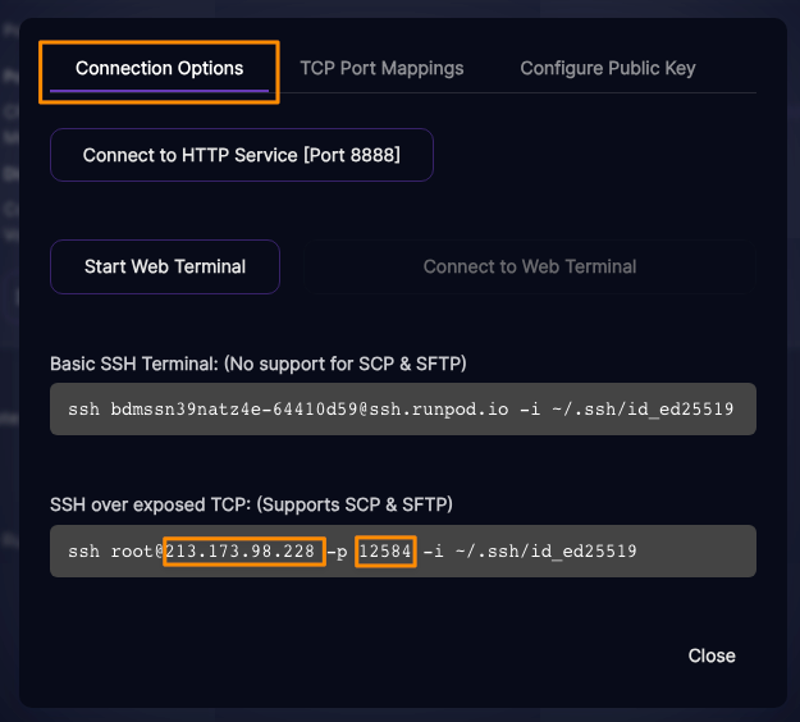
Task: Select the Configure Public Key tab
Action: [608, 68]
